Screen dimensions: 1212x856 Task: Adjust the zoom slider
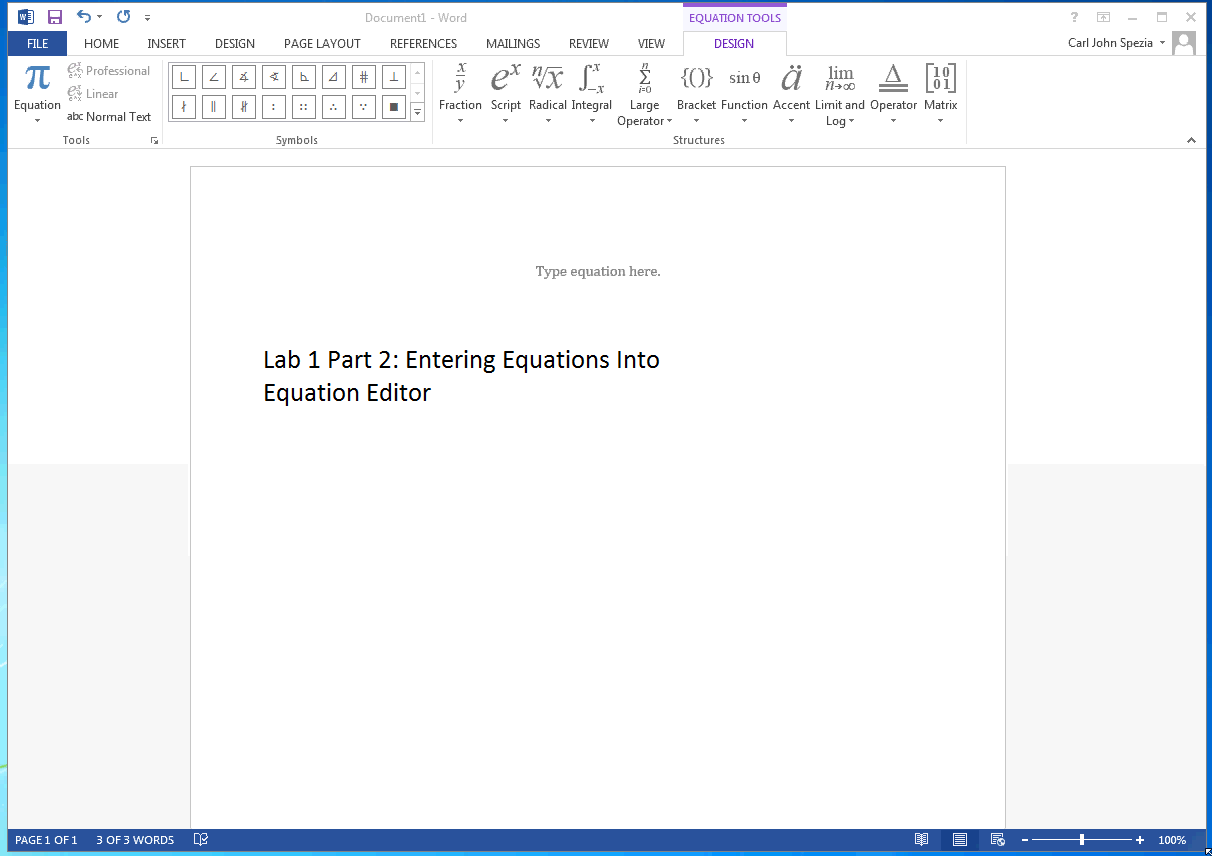1083,840
